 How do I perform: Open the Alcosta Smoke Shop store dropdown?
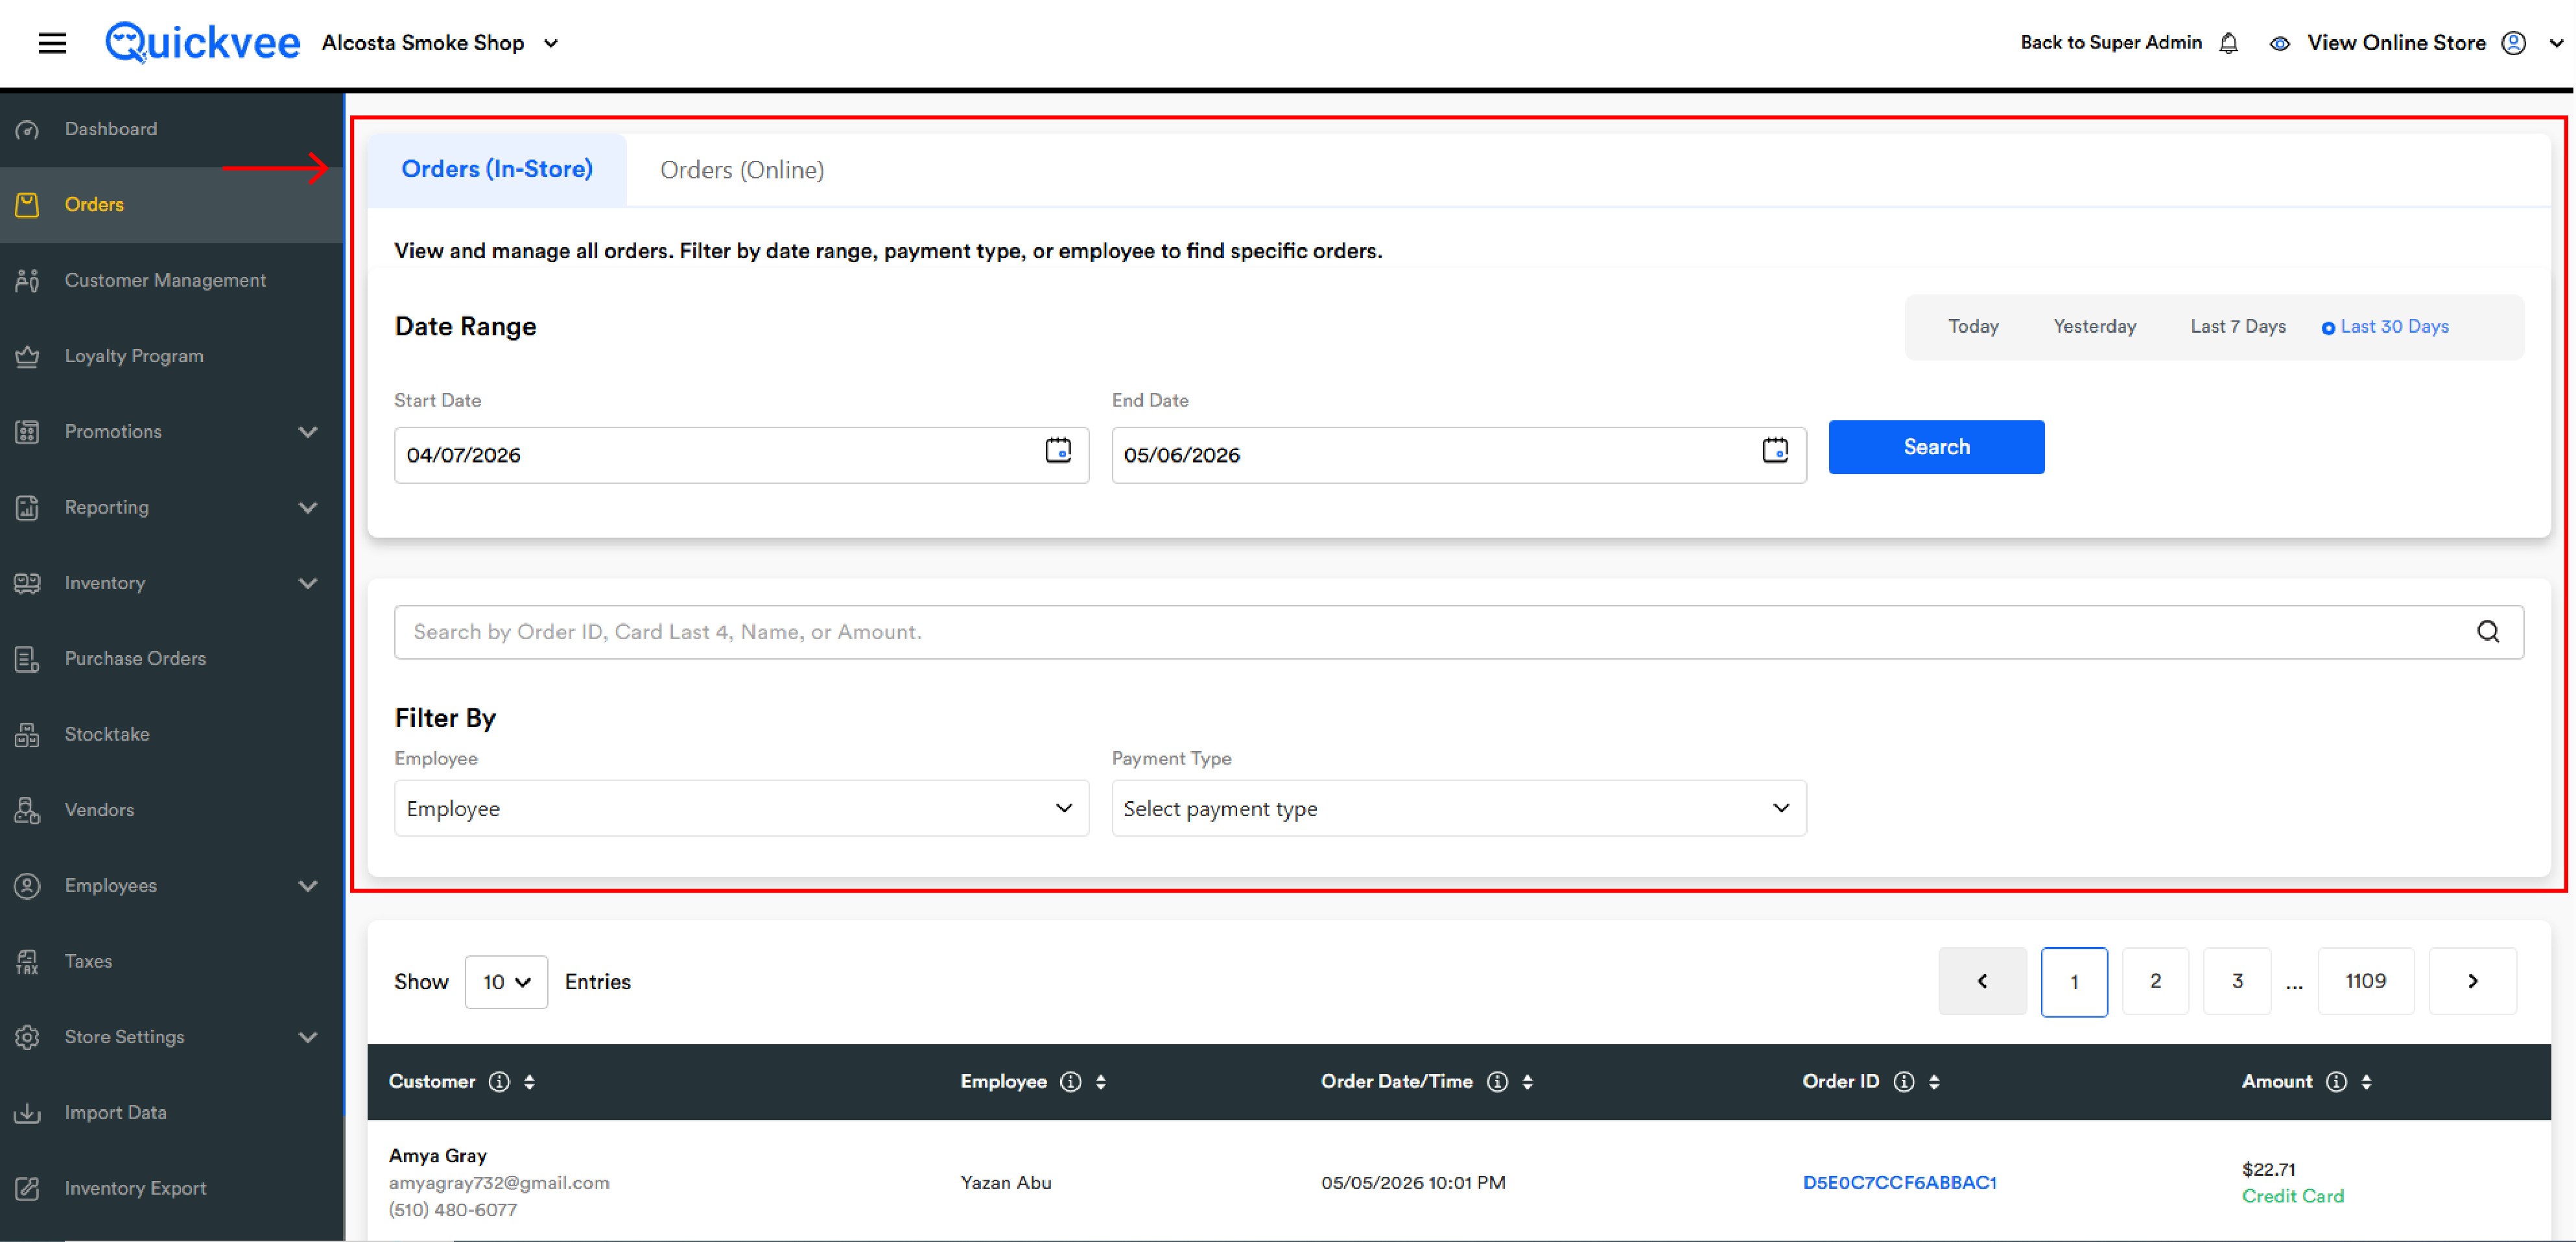coord(440,43)
